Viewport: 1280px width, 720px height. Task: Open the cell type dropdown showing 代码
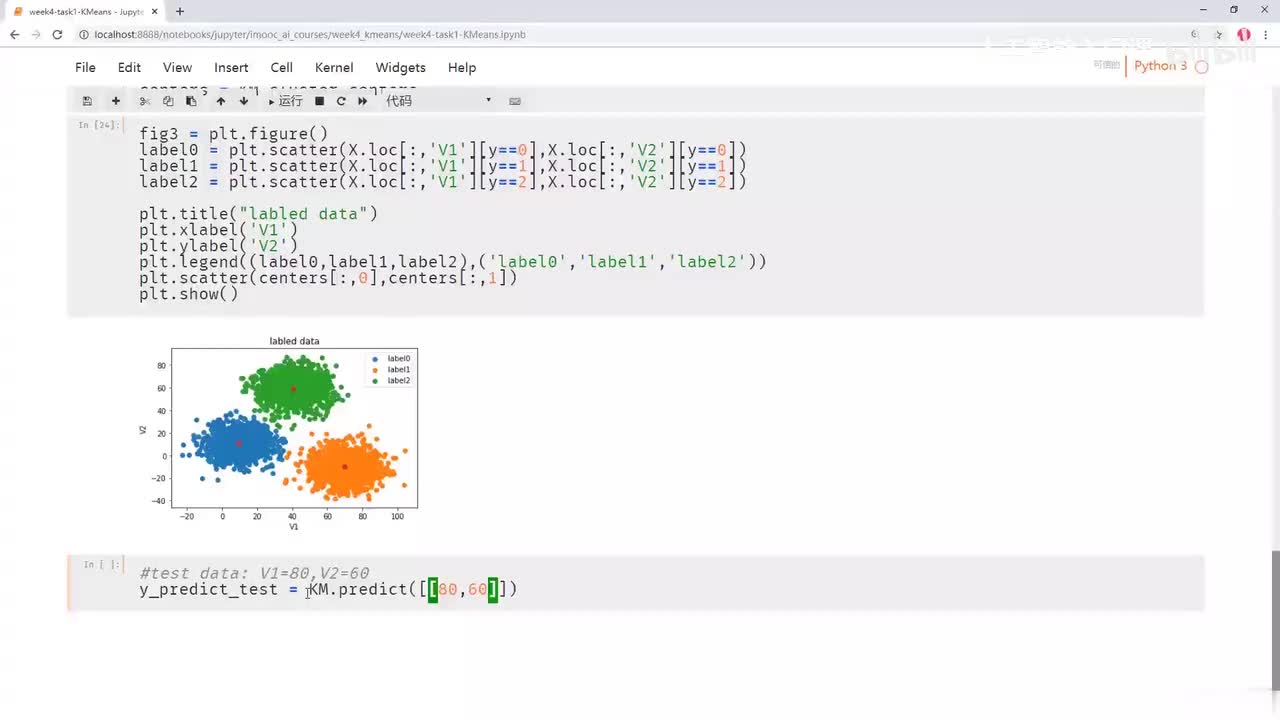point(438,101)
